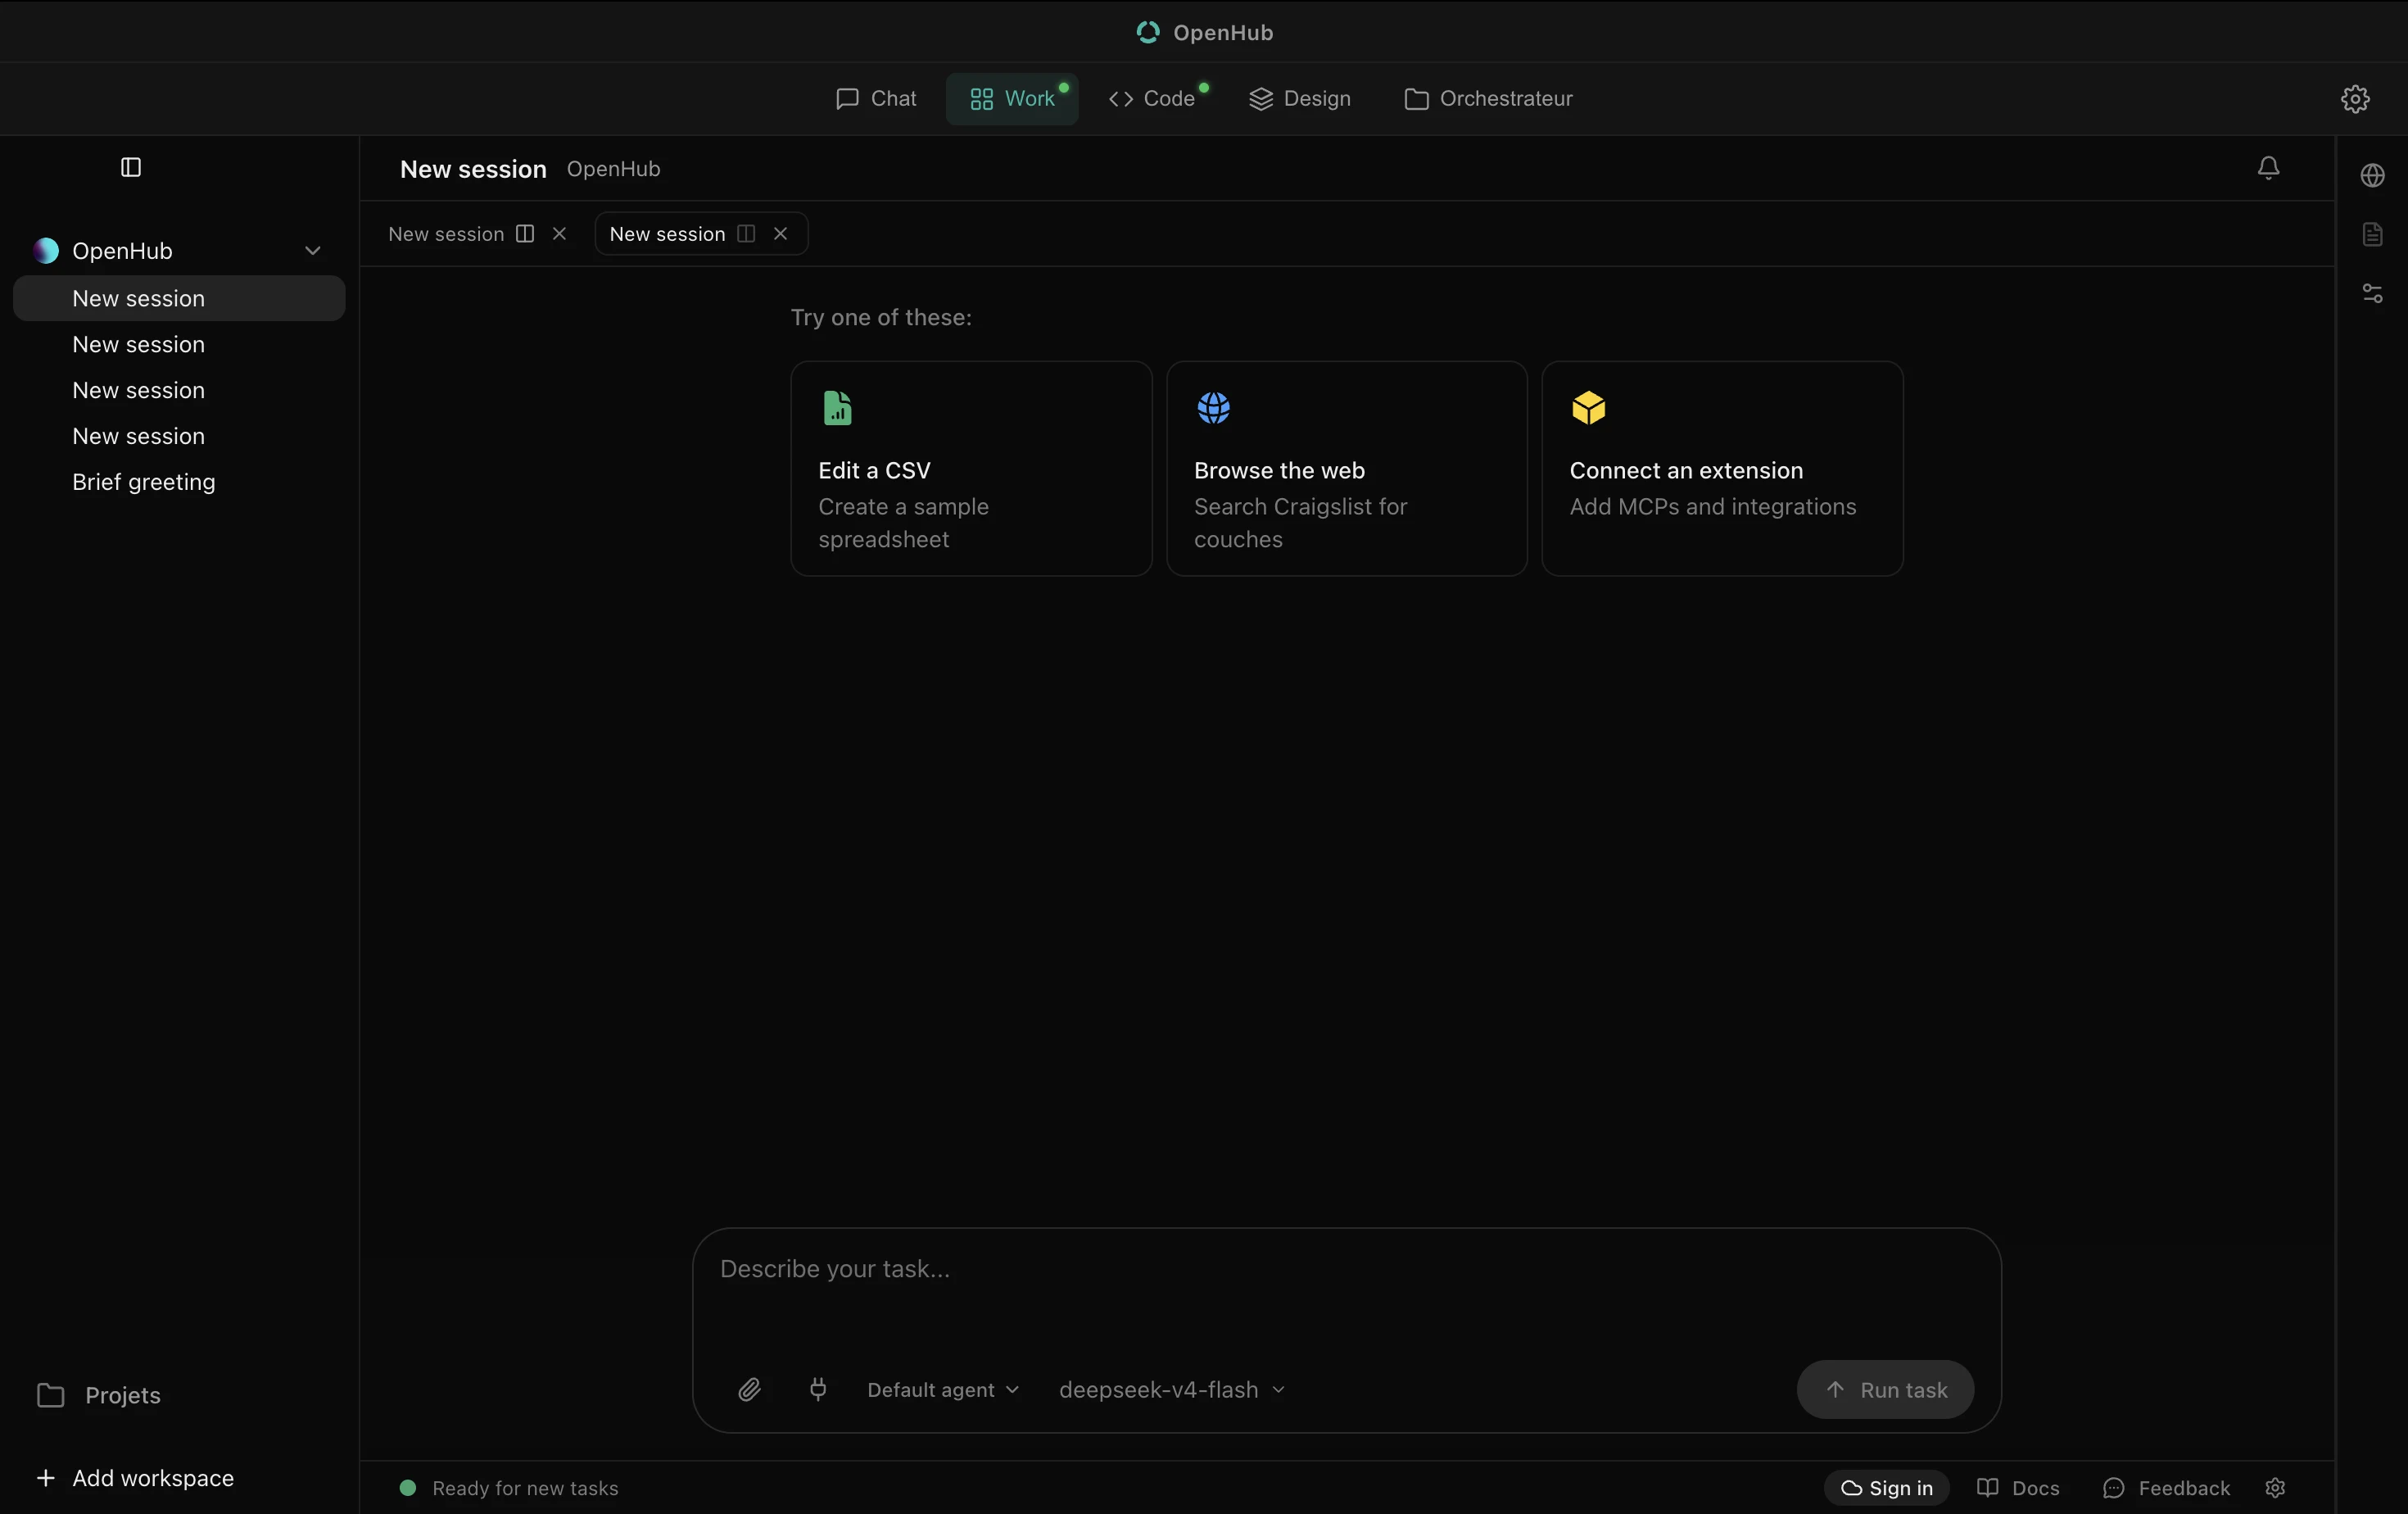The height and width of the screenshot is (1514, 2408).
Task: Click the paperclip attach file icon
Action: click(749, 1389)
